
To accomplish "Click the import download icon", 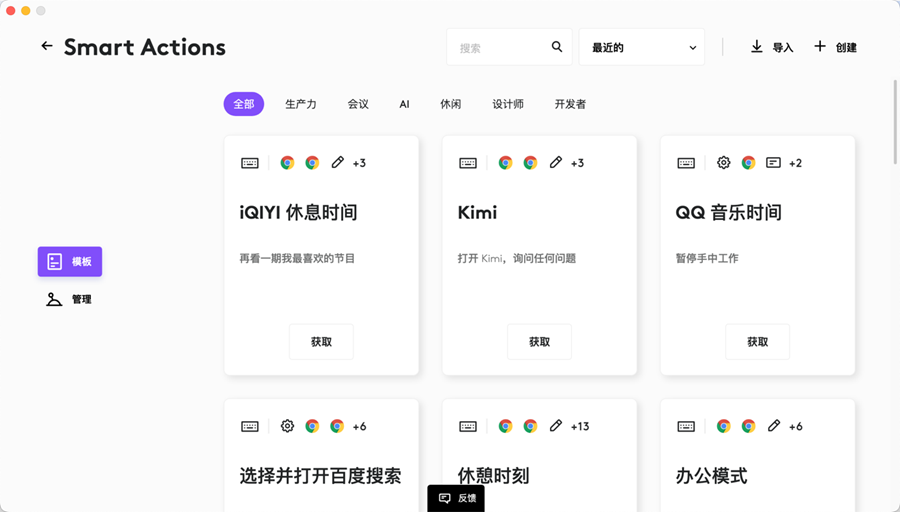I will 757,47.
